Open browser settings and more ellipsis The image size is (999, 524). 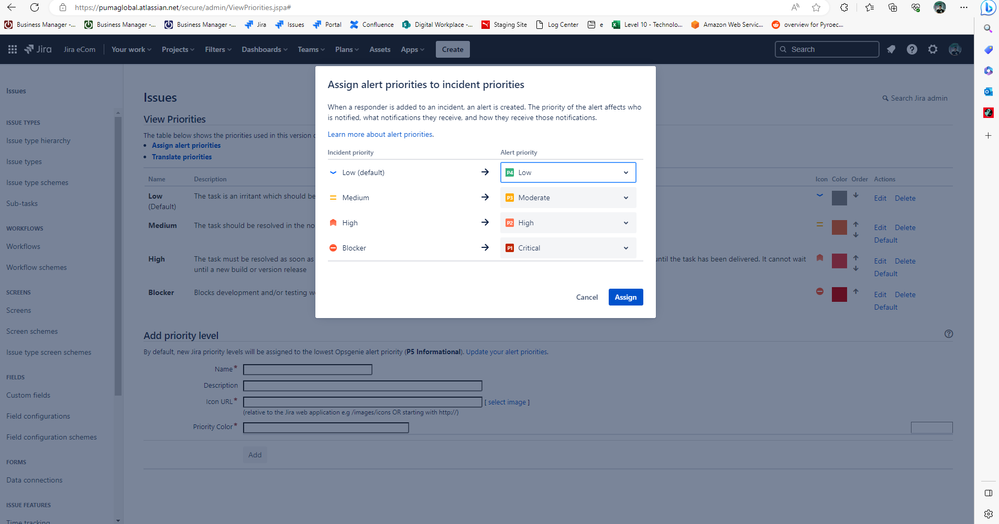963,8
